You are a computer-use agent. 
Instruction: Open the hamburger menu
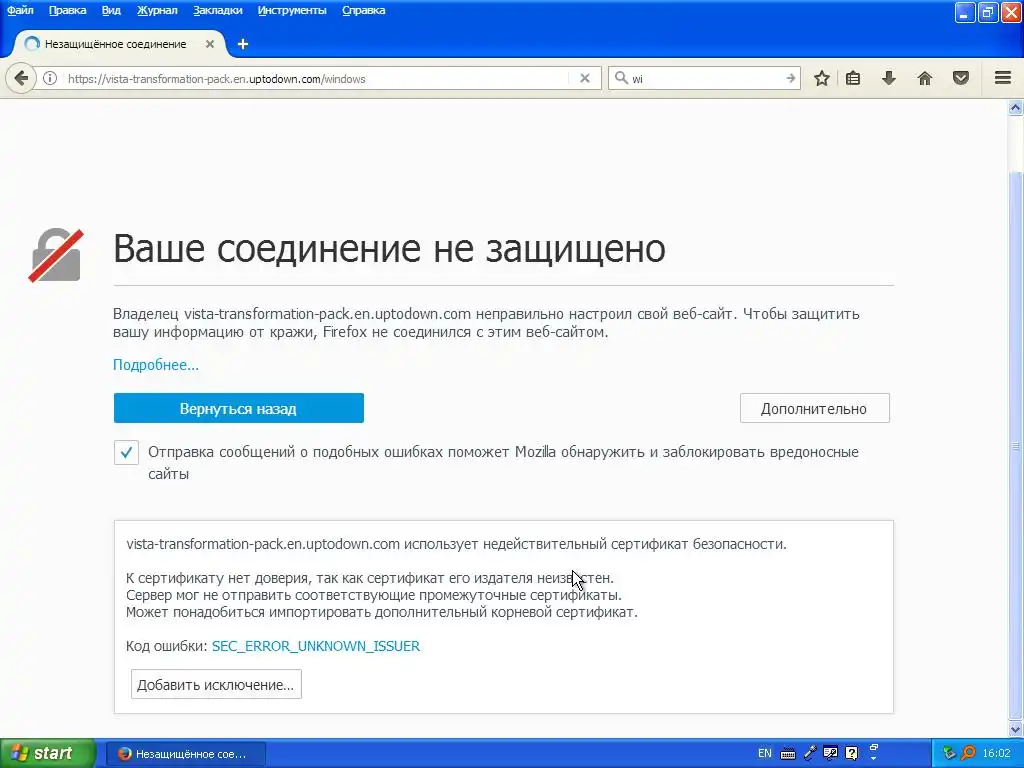[1003, 78]
